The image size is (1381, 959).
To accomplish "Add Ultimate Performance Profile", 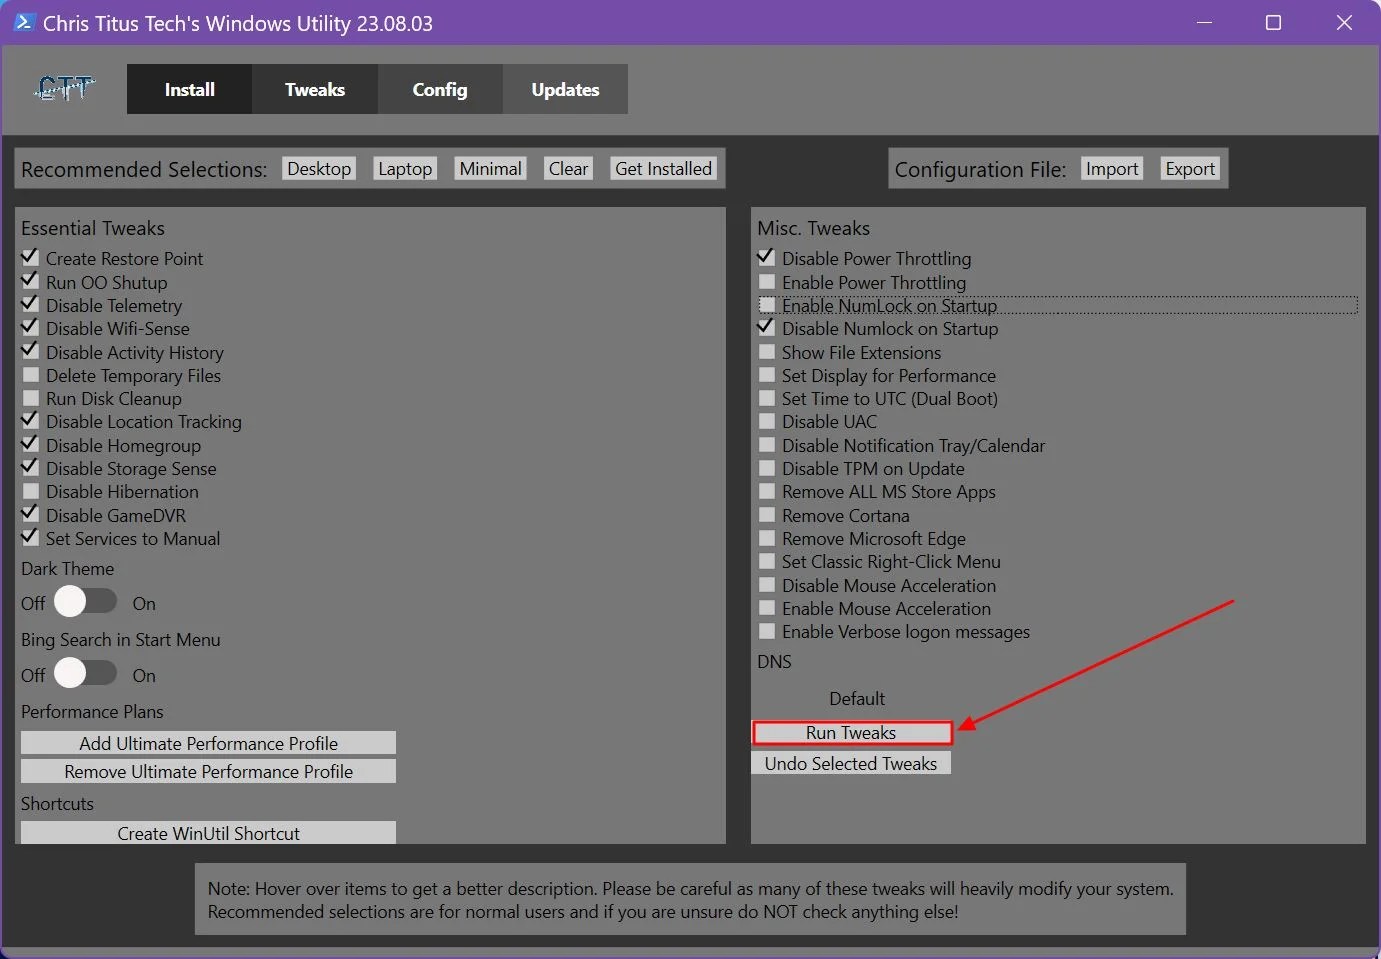I will pyautogui.click(x=208, y=742).
